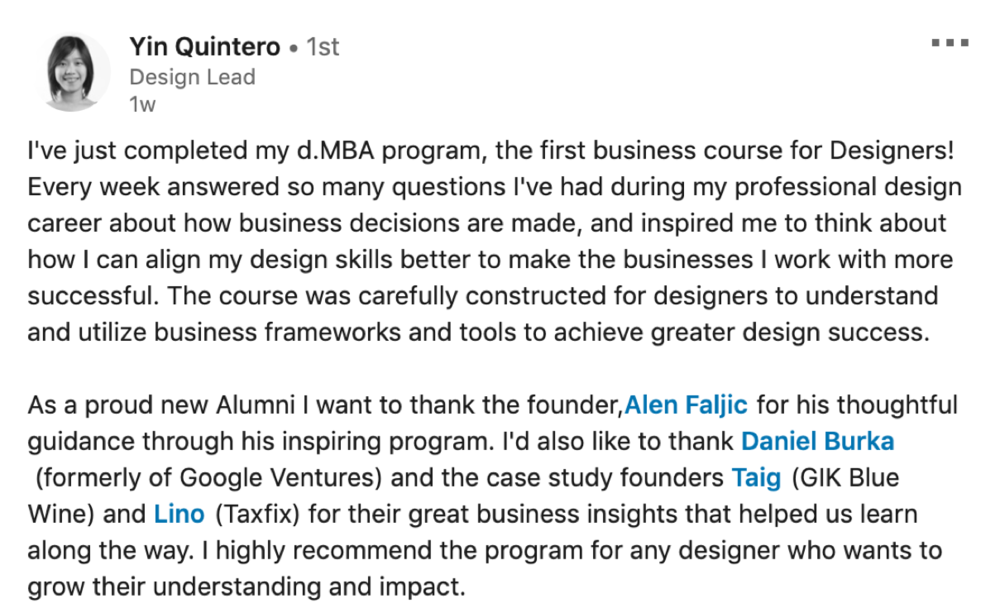Open the post via the 1w timestamp
This screenshot has width=1000, height=608.
140,103
